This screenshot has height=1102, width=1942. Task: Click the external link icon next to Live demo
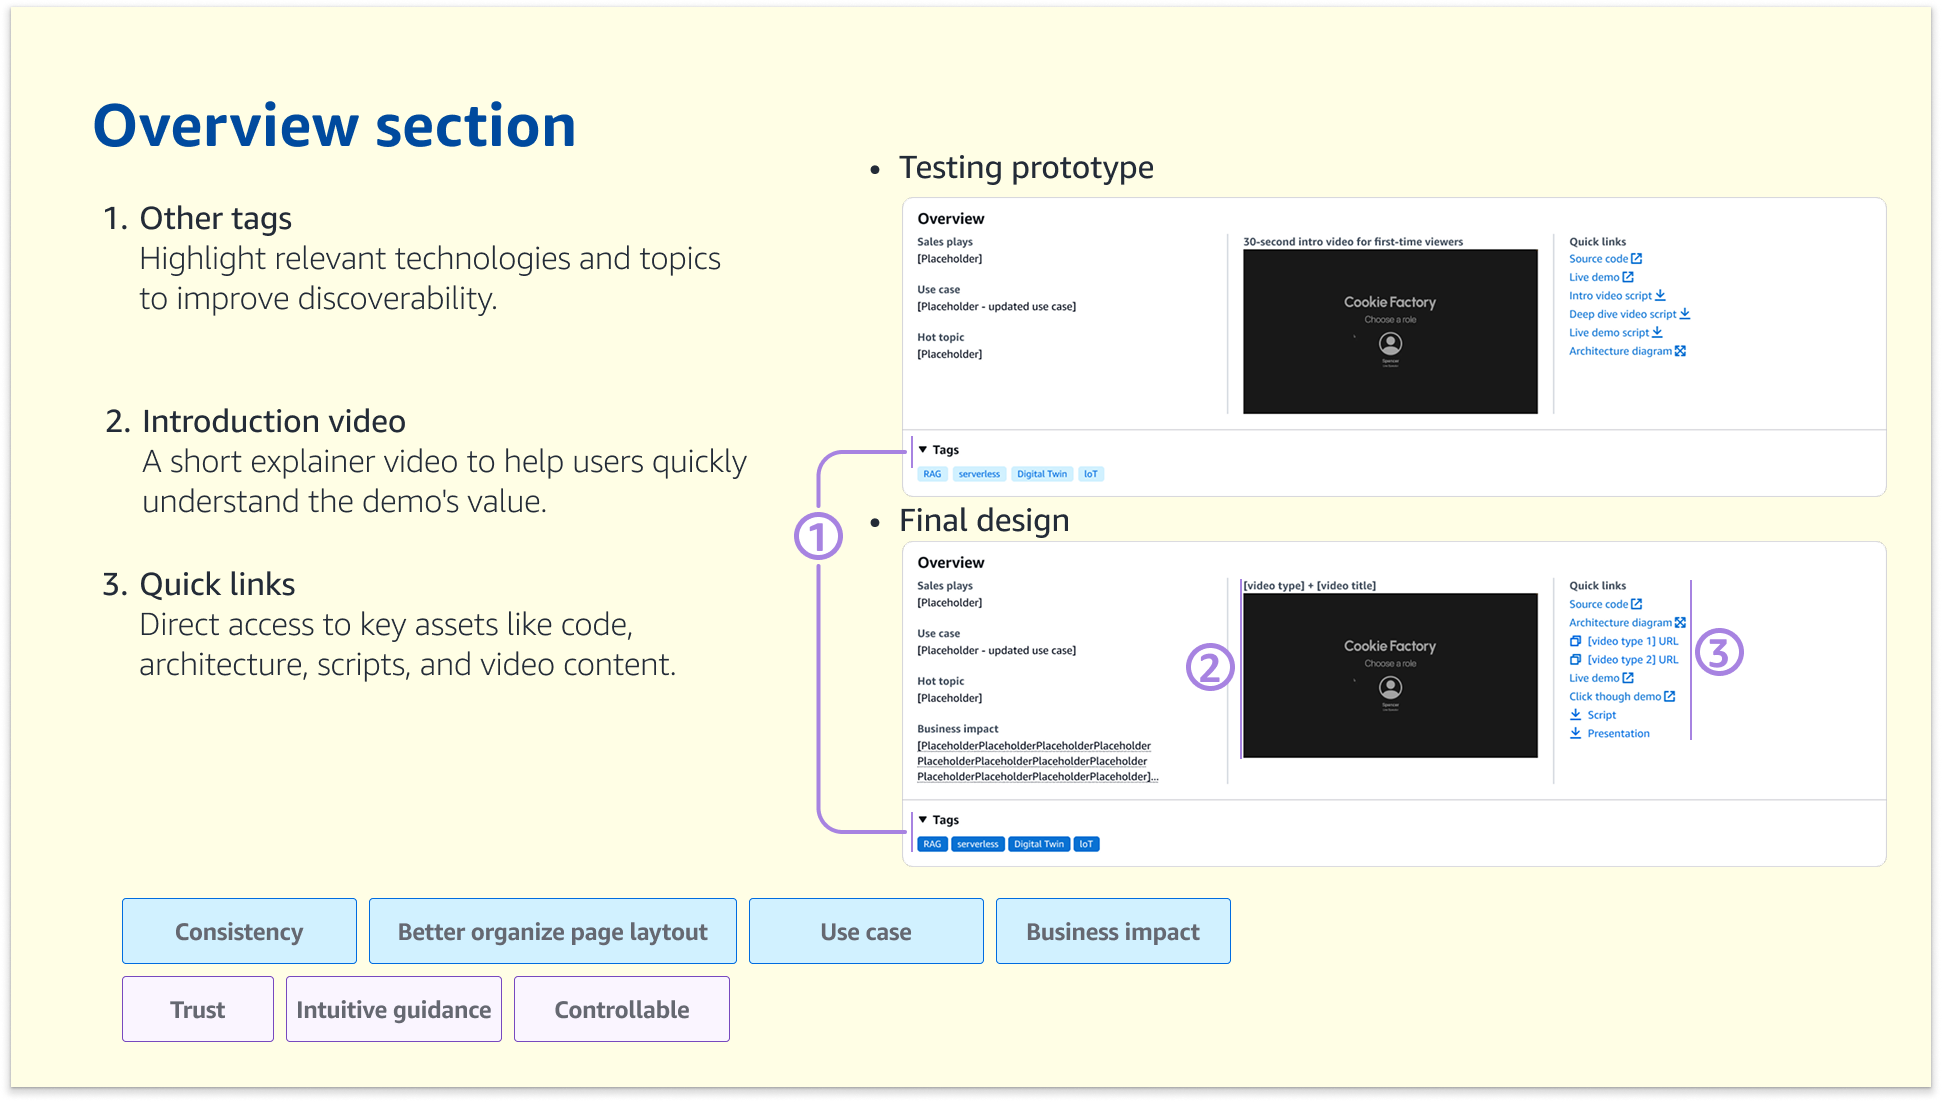1629,277
